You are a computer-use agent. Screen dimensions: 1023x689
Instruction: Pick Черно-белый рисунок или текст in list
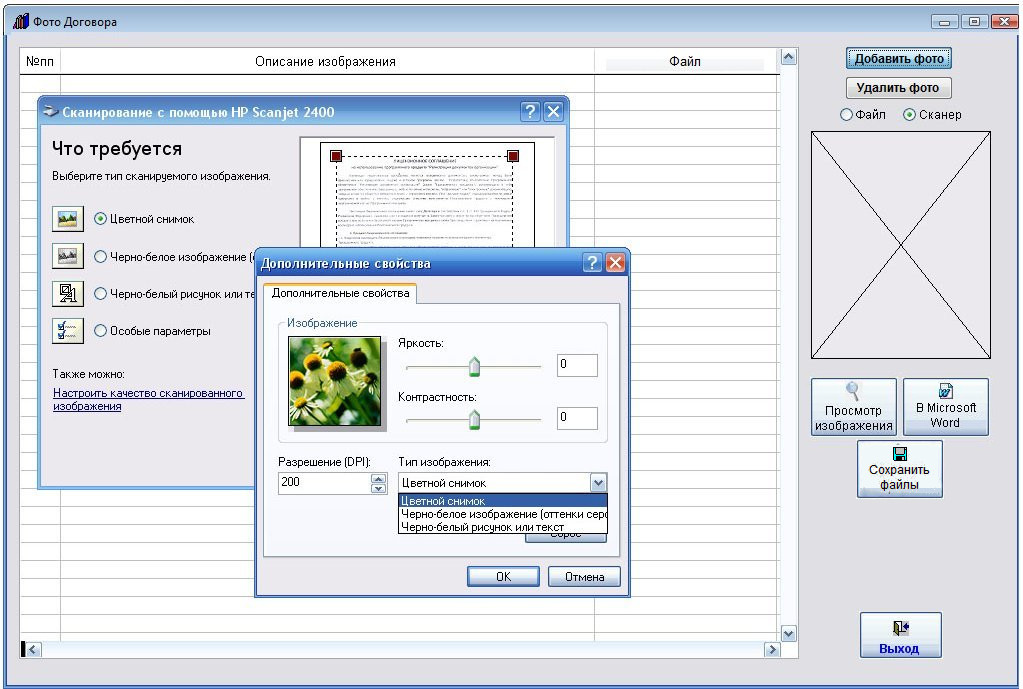click(502, 527)
